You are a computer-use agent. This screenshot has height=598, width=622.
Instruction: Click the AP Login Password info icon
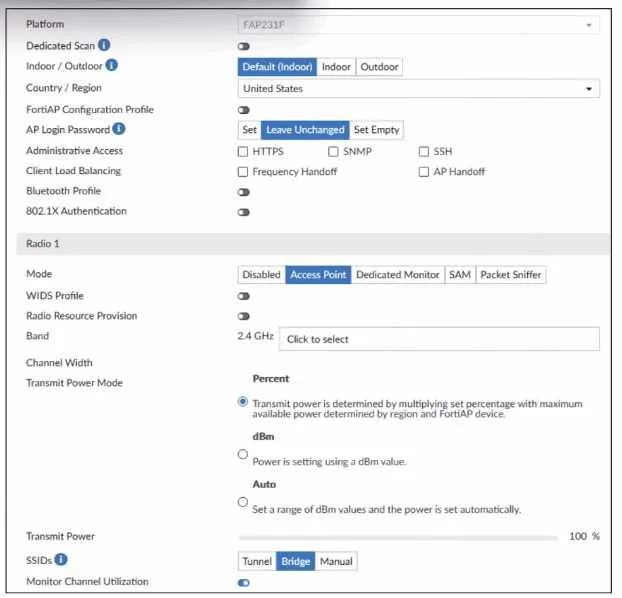(x=119, y=129)
